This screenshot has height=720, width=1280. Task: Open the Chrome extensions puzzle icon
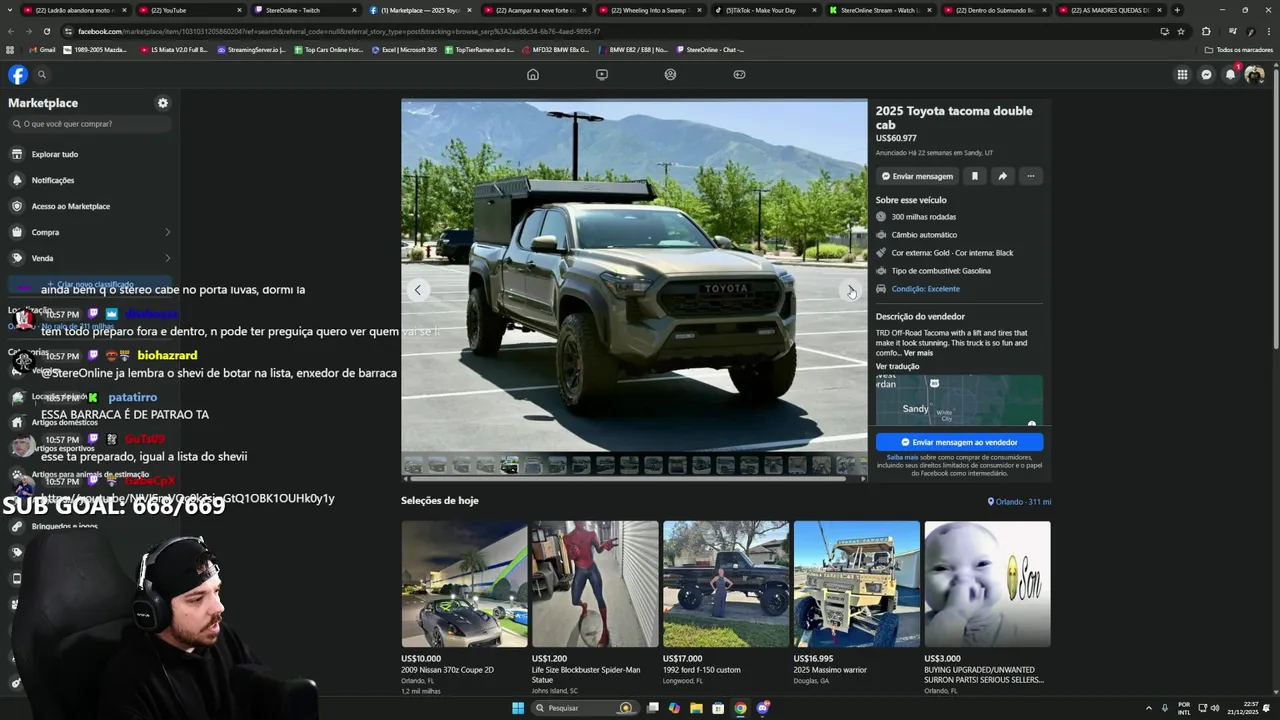[x=1206, y=31]
